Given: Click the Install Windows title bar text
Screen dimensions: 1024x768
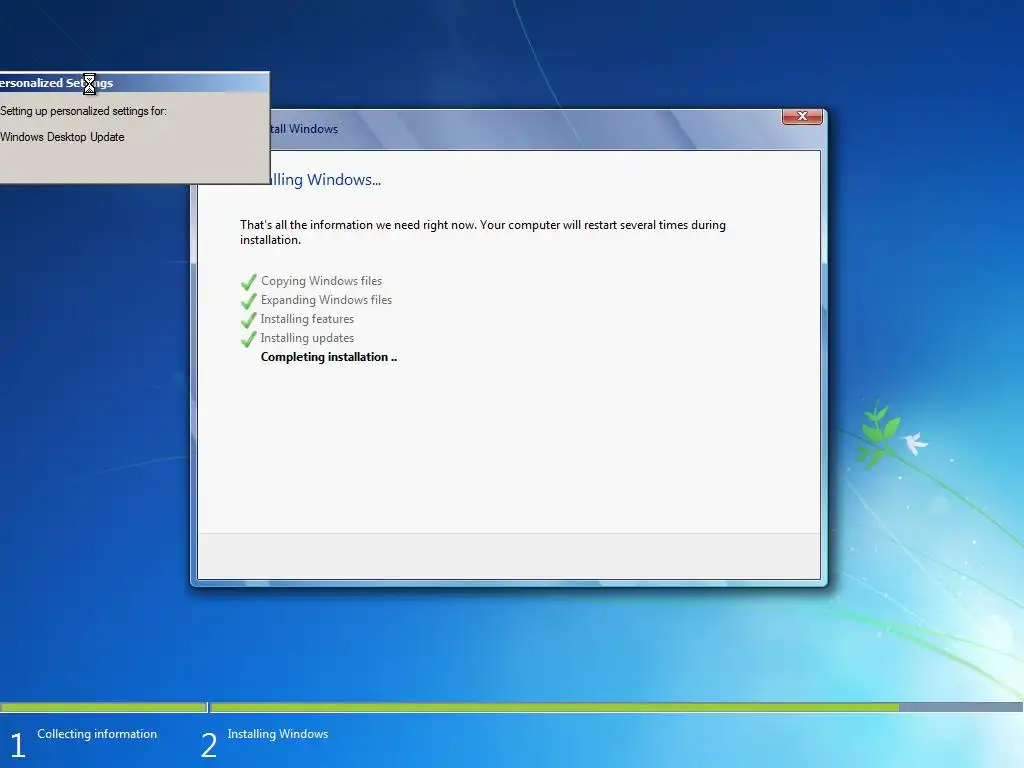Looking at the screenshot, I should (x=304, y=129).
